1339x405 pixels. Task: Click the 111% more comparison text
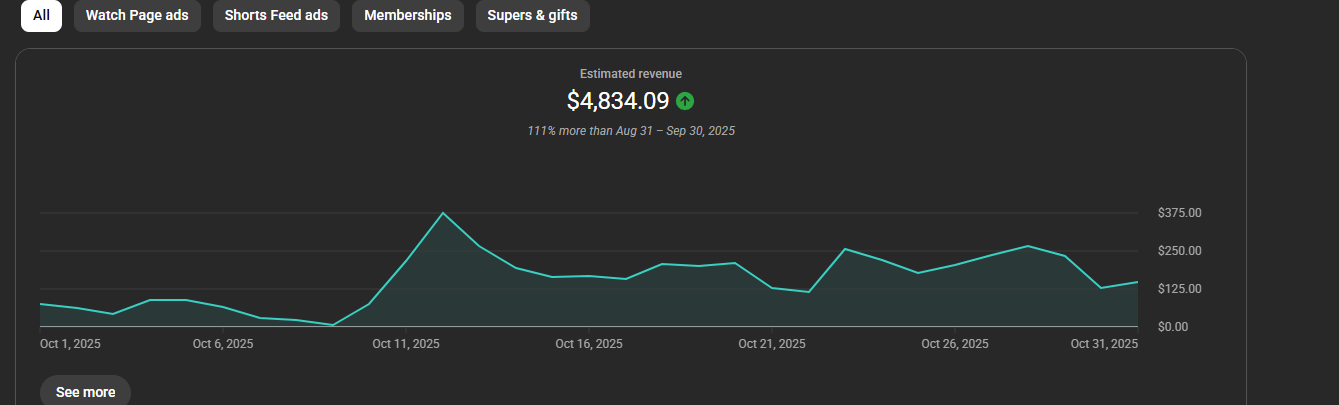pos(630,131)
